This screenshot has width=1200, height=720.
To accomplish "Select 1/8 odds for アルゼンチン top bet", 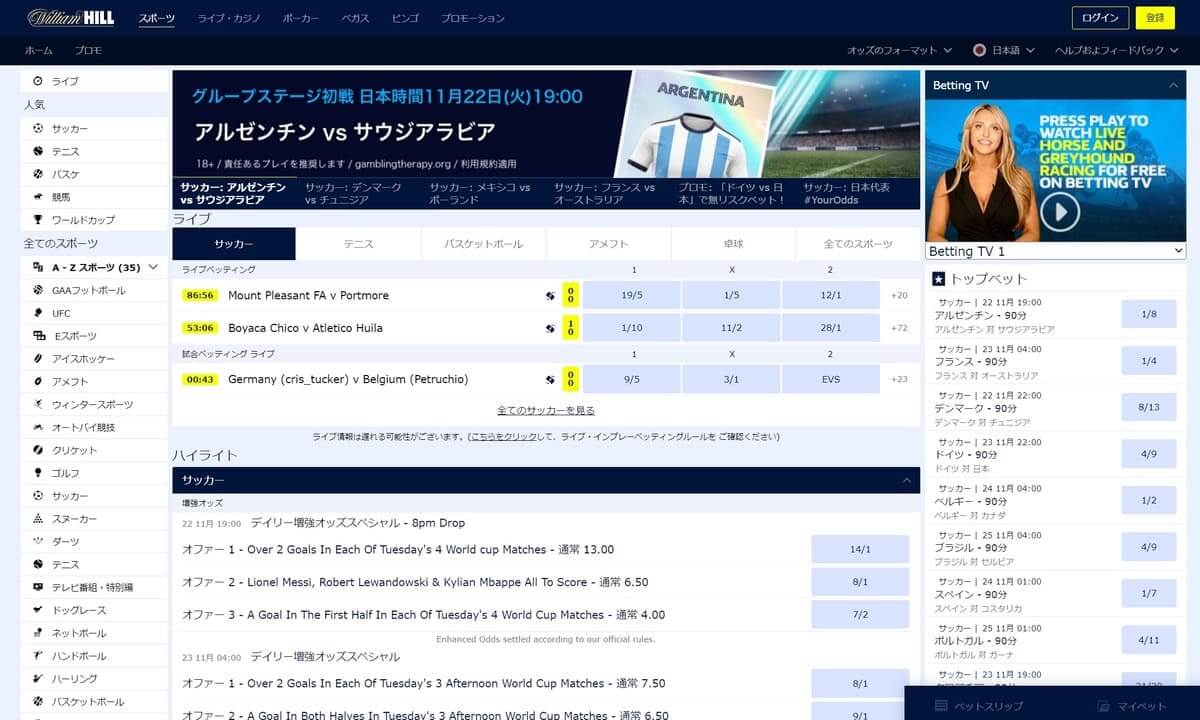I will click(x=1149, y=314).
